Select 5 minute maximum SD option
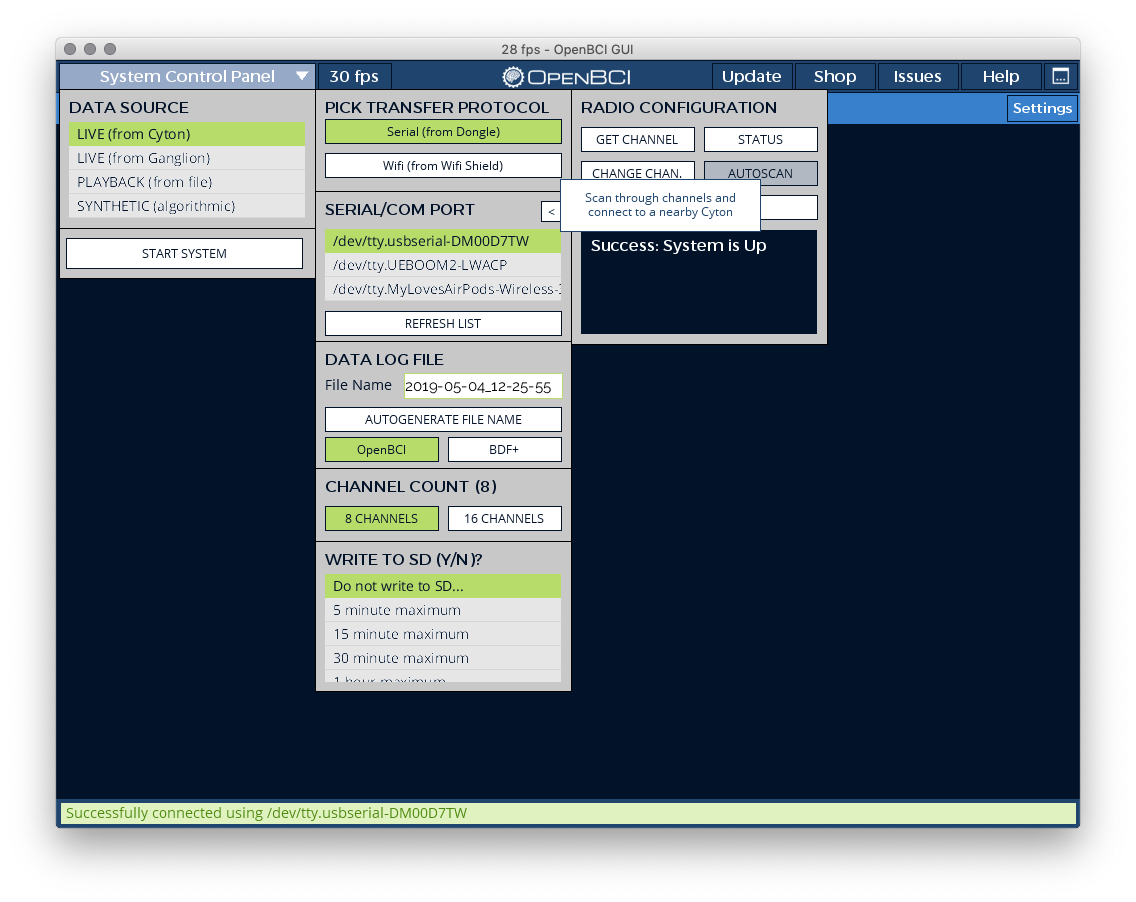Screen dimensions: 1136x902 (443, 610)
